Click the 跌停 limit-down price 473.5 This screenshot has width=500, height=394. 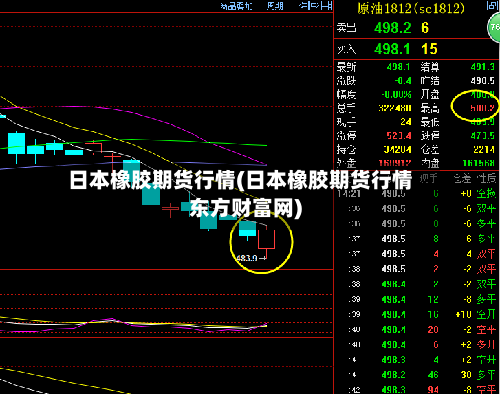pyautogui.click(x=483, y=135)
